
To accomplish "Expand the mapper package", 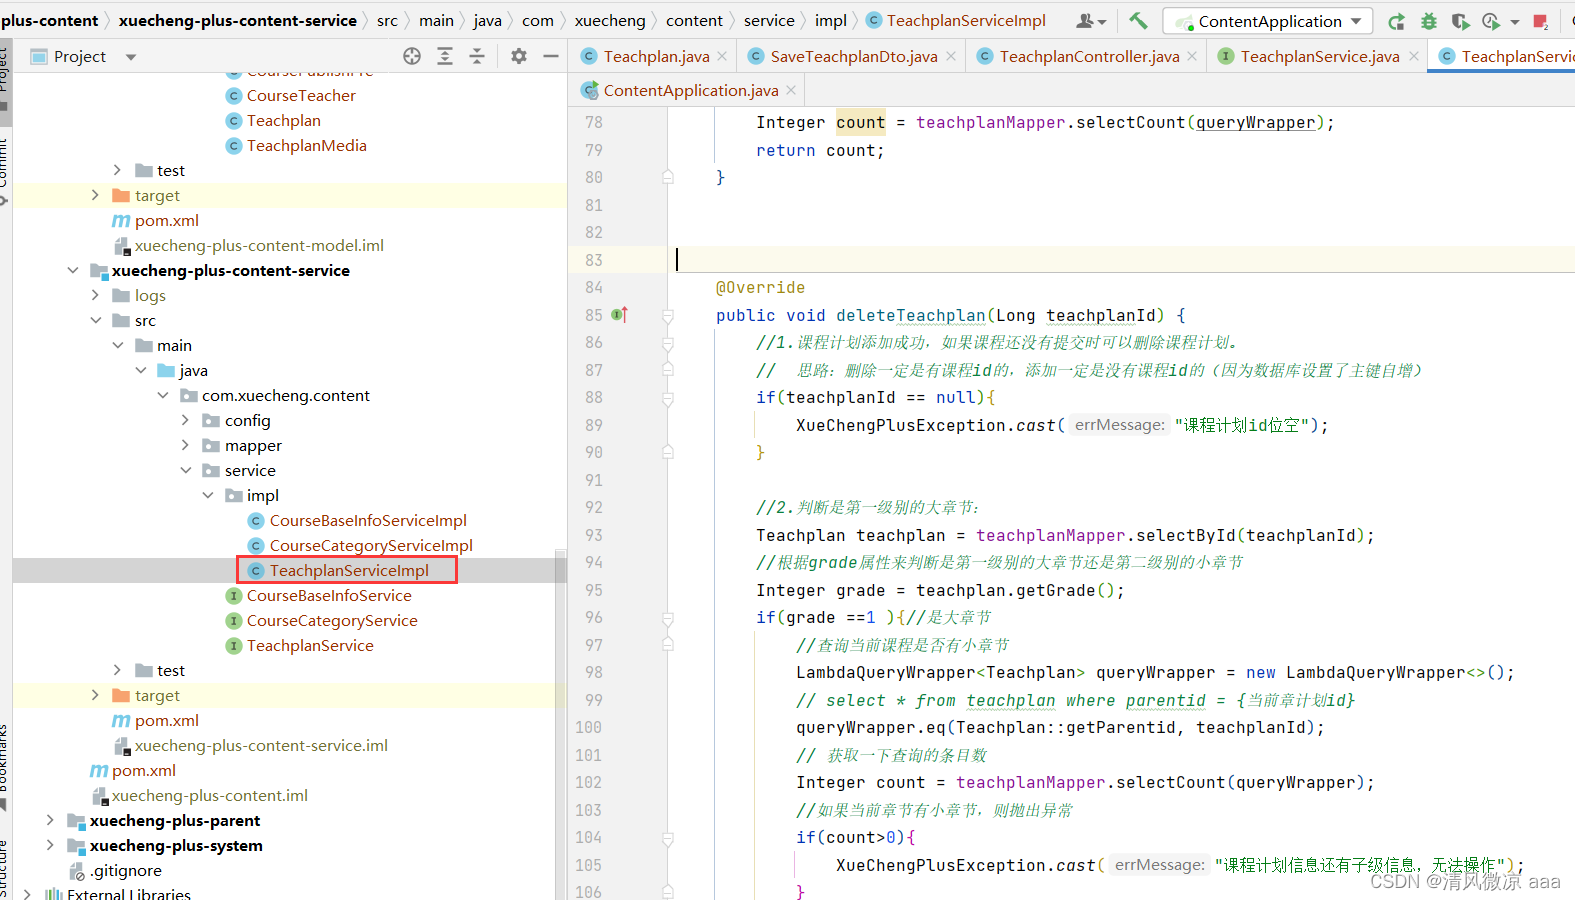I will [x=185, y=446].
